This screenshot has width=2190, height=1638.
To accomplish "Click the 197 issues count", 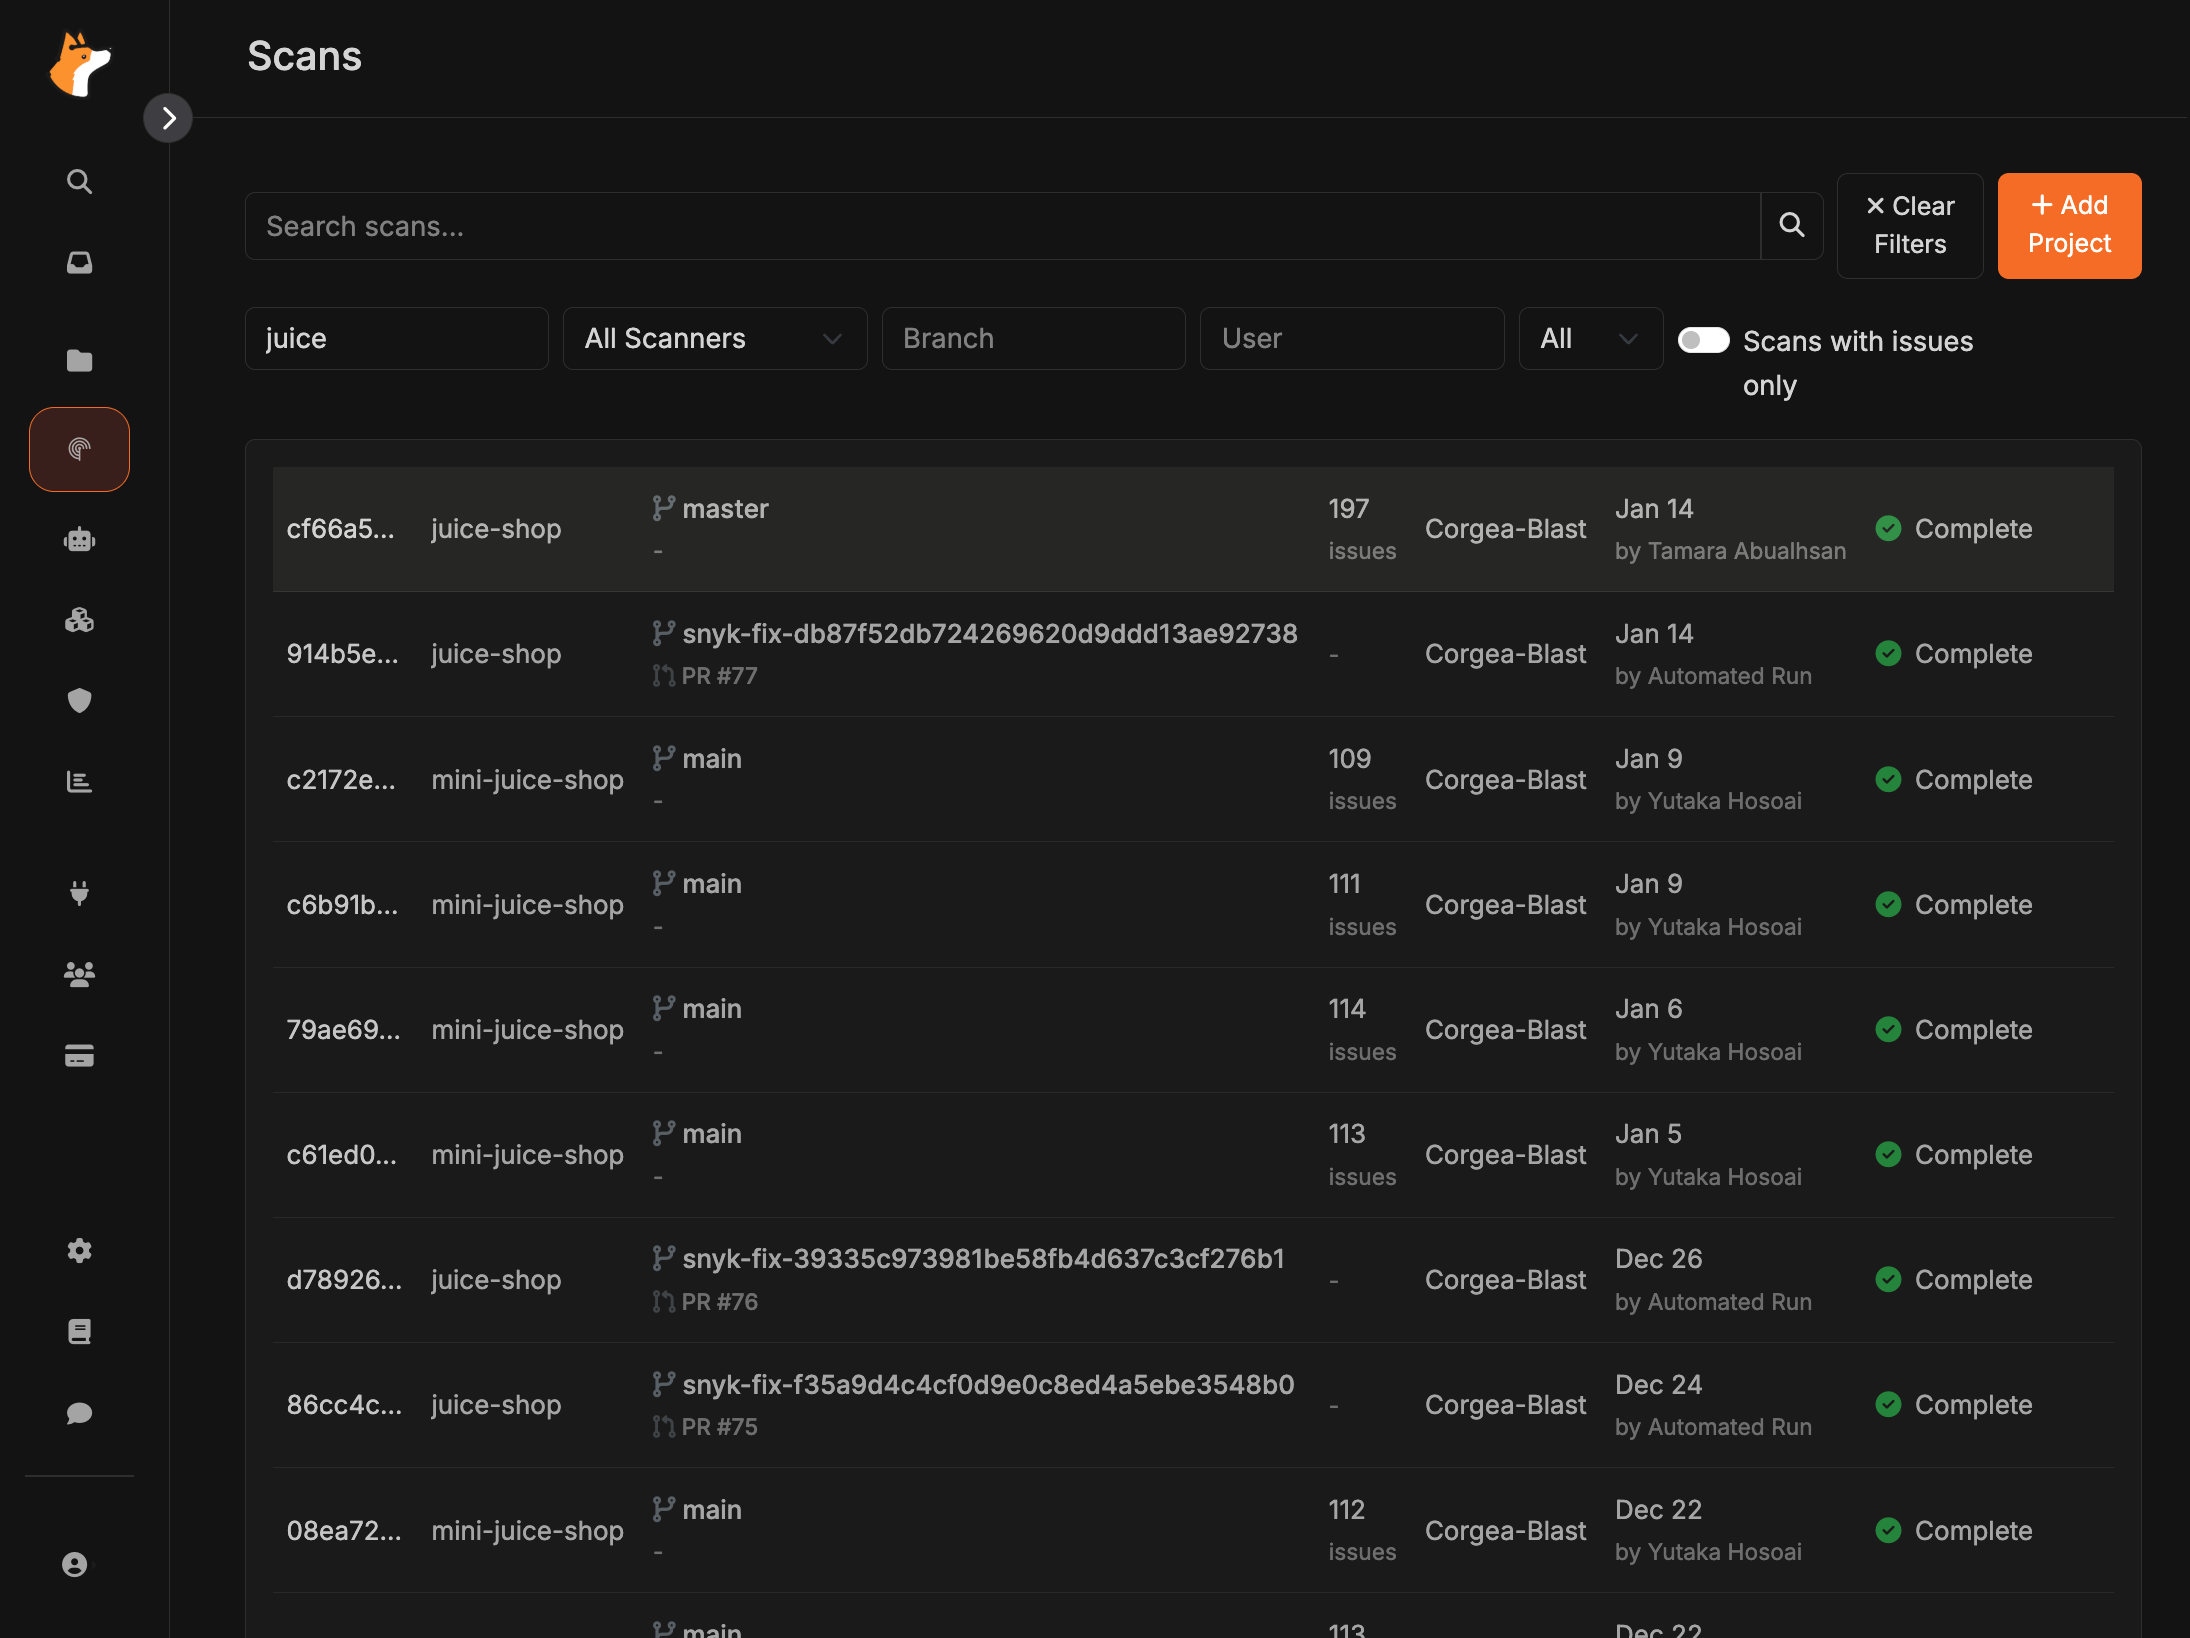I will click(1362, 529).
